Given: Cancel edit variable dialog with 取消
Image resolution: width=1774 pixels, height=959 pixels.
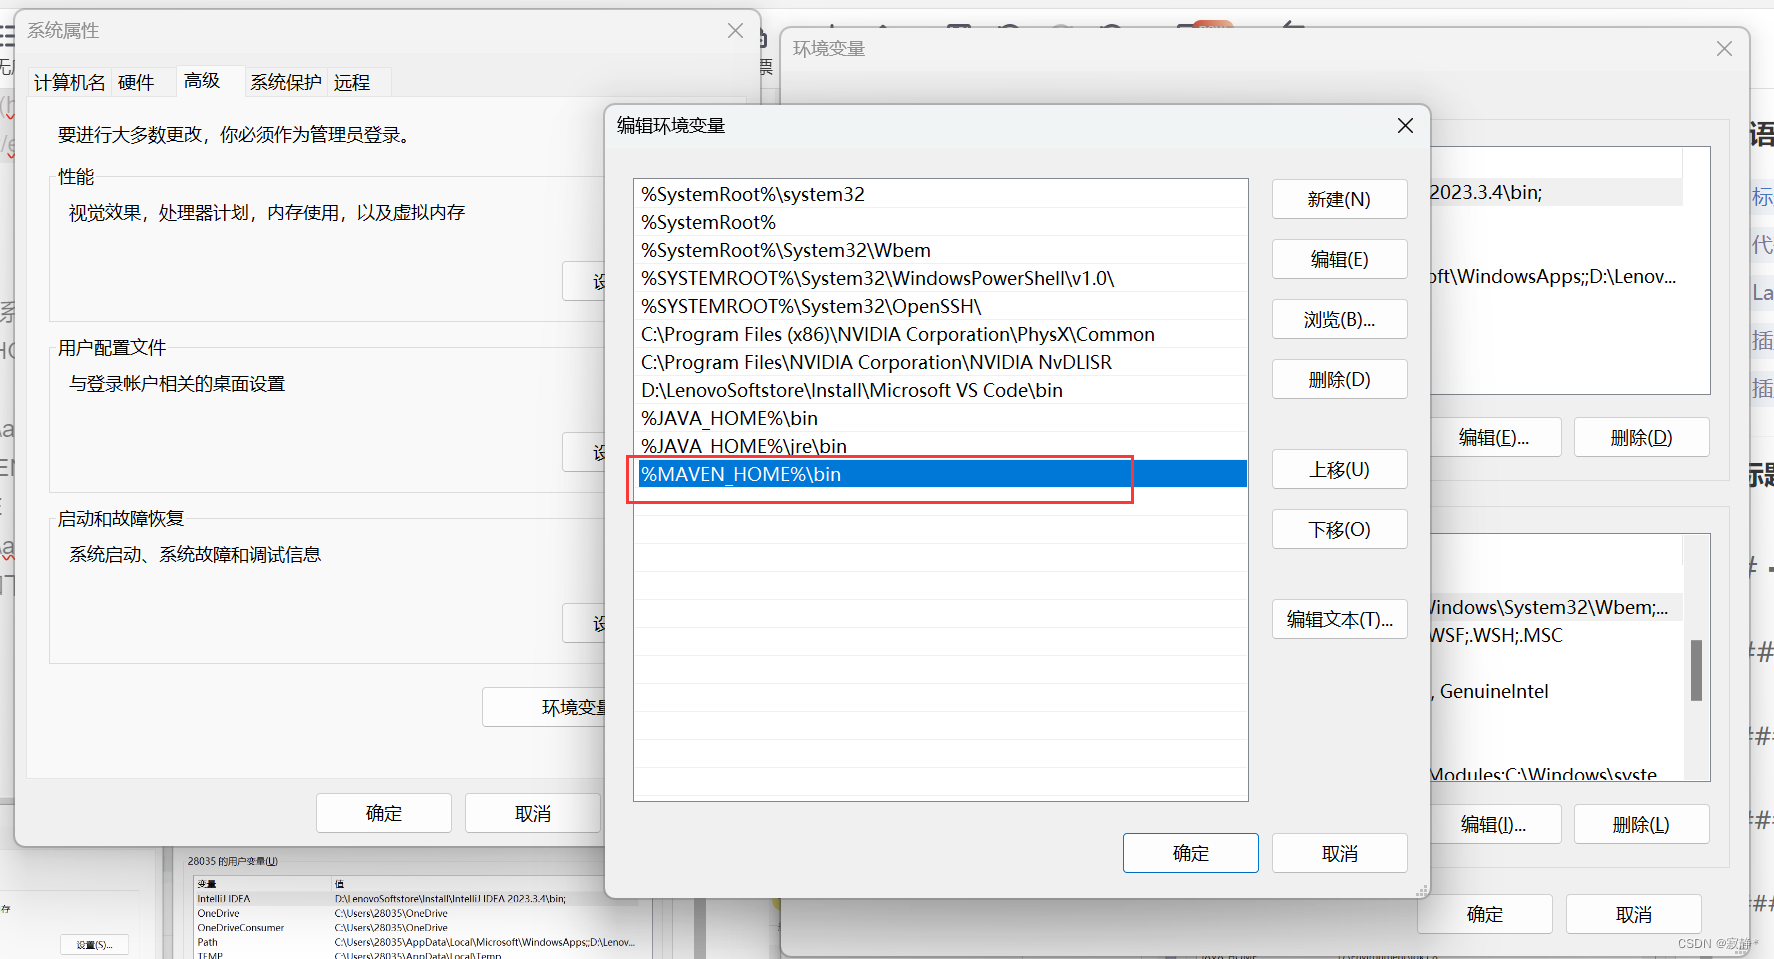Looking at the screenshot, I should click(x=1339, y=853).
